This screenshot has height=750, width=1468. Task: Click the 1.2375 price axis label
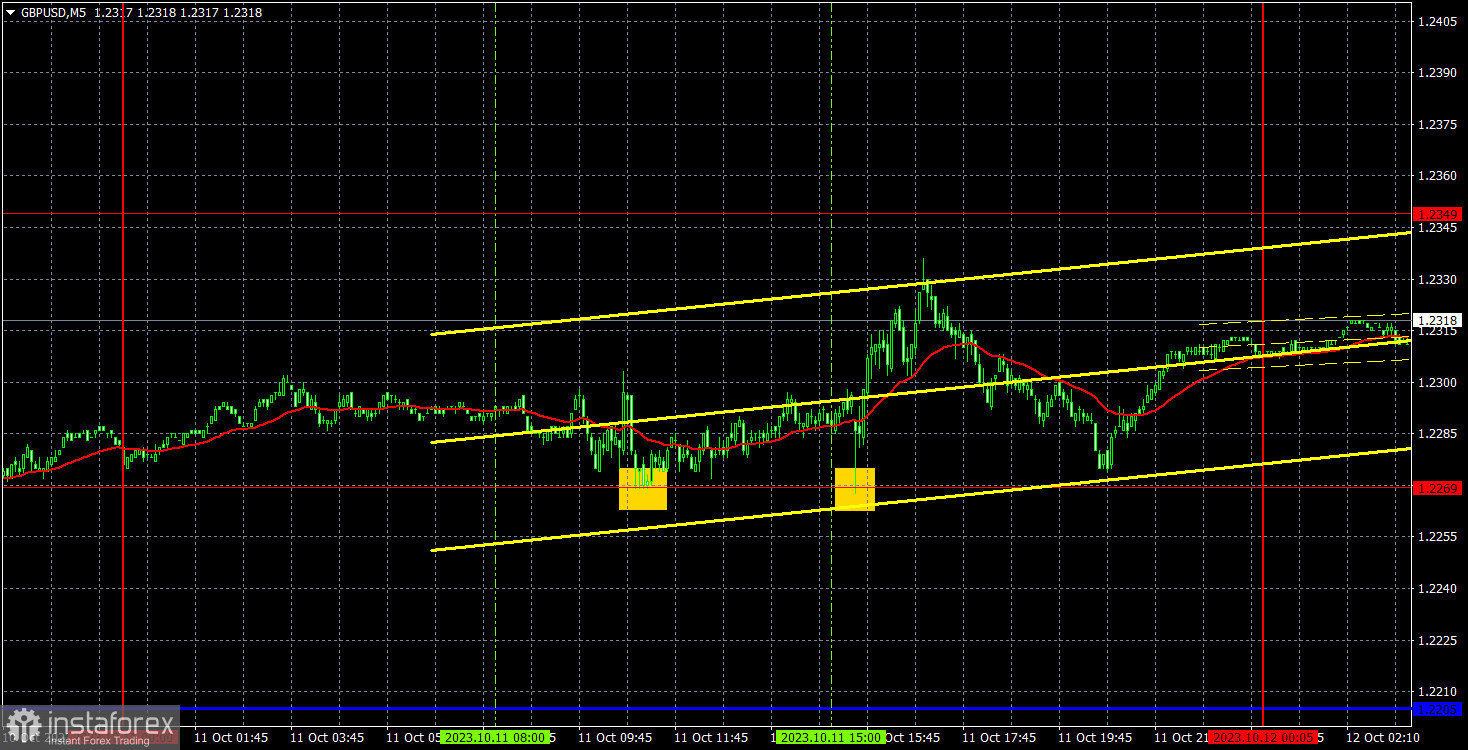[x=1438, y=125]
